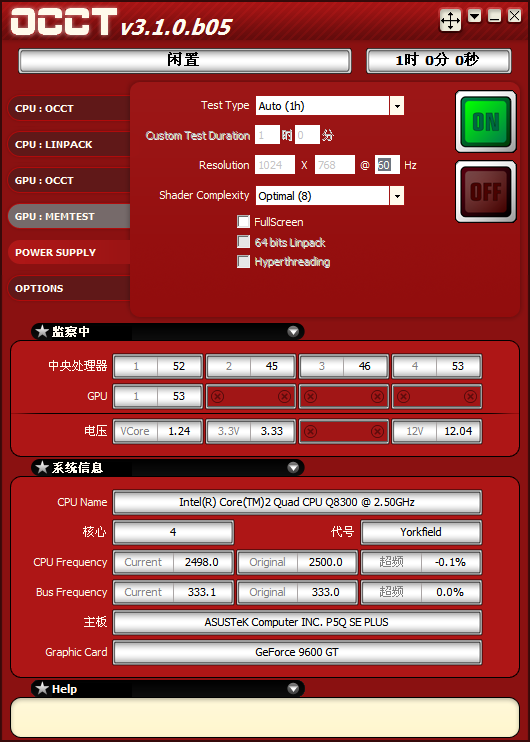Enable the FullScreen checkbox
Image resolution: width=530 pixels, height=742 pixels.
click(243, 221)
